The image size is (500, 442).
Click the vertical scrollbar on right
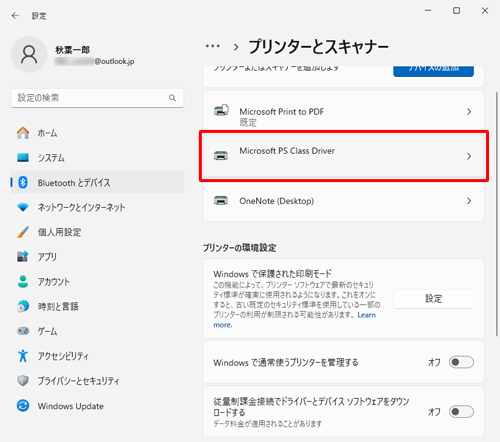click(496, 213)
